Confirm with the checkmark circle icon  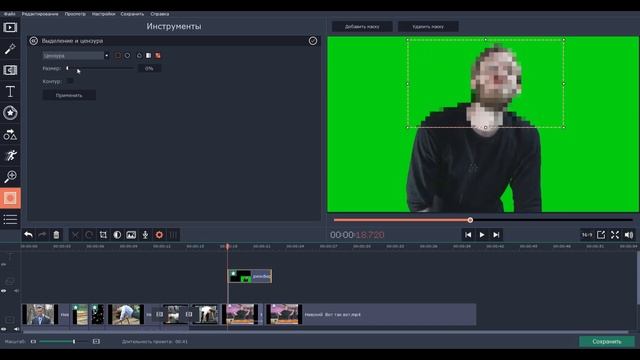[313, 41]
